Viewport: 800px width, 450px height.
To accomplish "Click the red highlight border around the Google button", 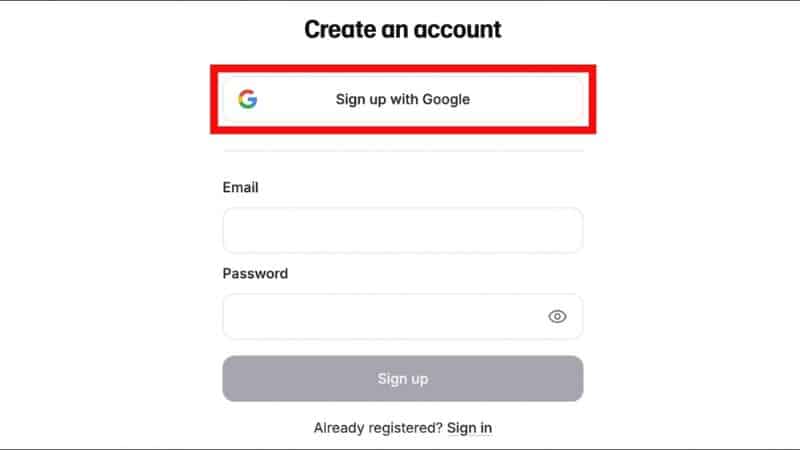I will pos(403,68).
